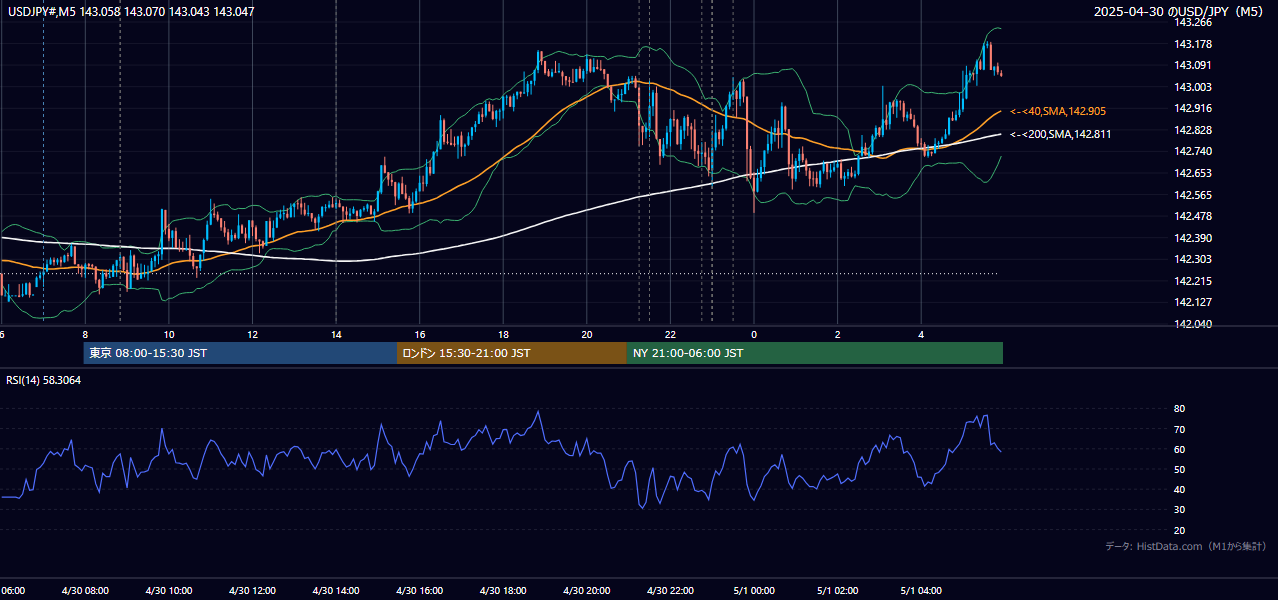Click the 4/30 12:00 date axis label
This screenshot has width=1278, height=600.
tap(252, 591)
